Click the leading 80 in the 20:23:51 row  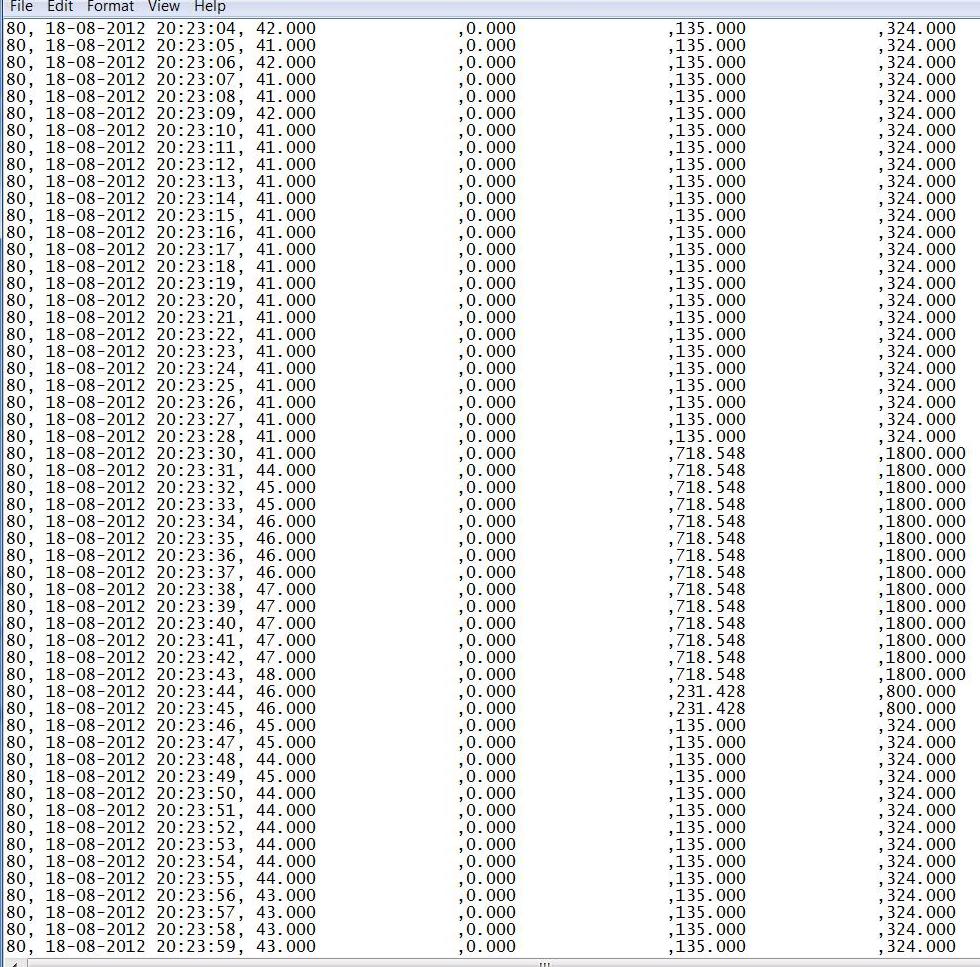pos(16,811)
